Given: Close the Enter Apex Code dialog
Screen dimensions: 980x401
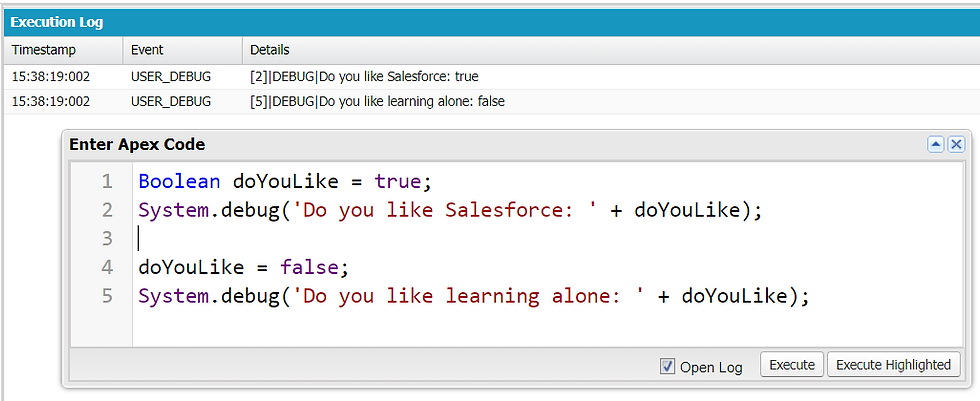Looking at the screenshot, I should click(x=956, y=145).
